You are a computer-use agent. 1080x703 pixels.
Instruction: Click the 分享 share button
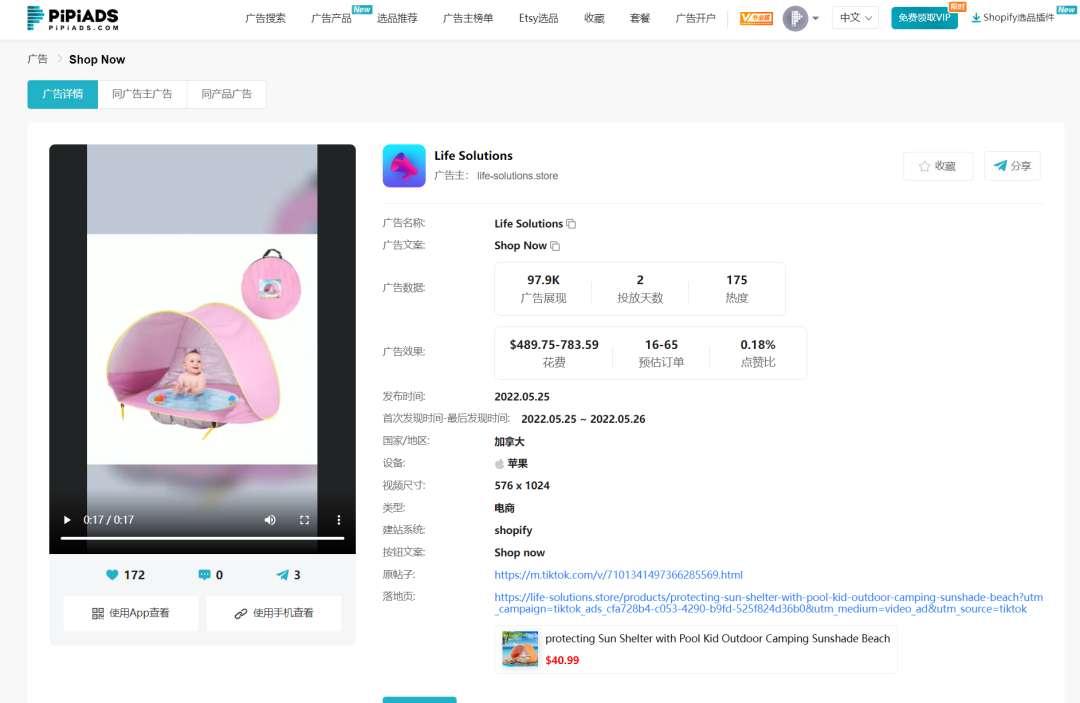click(1012, 166)
